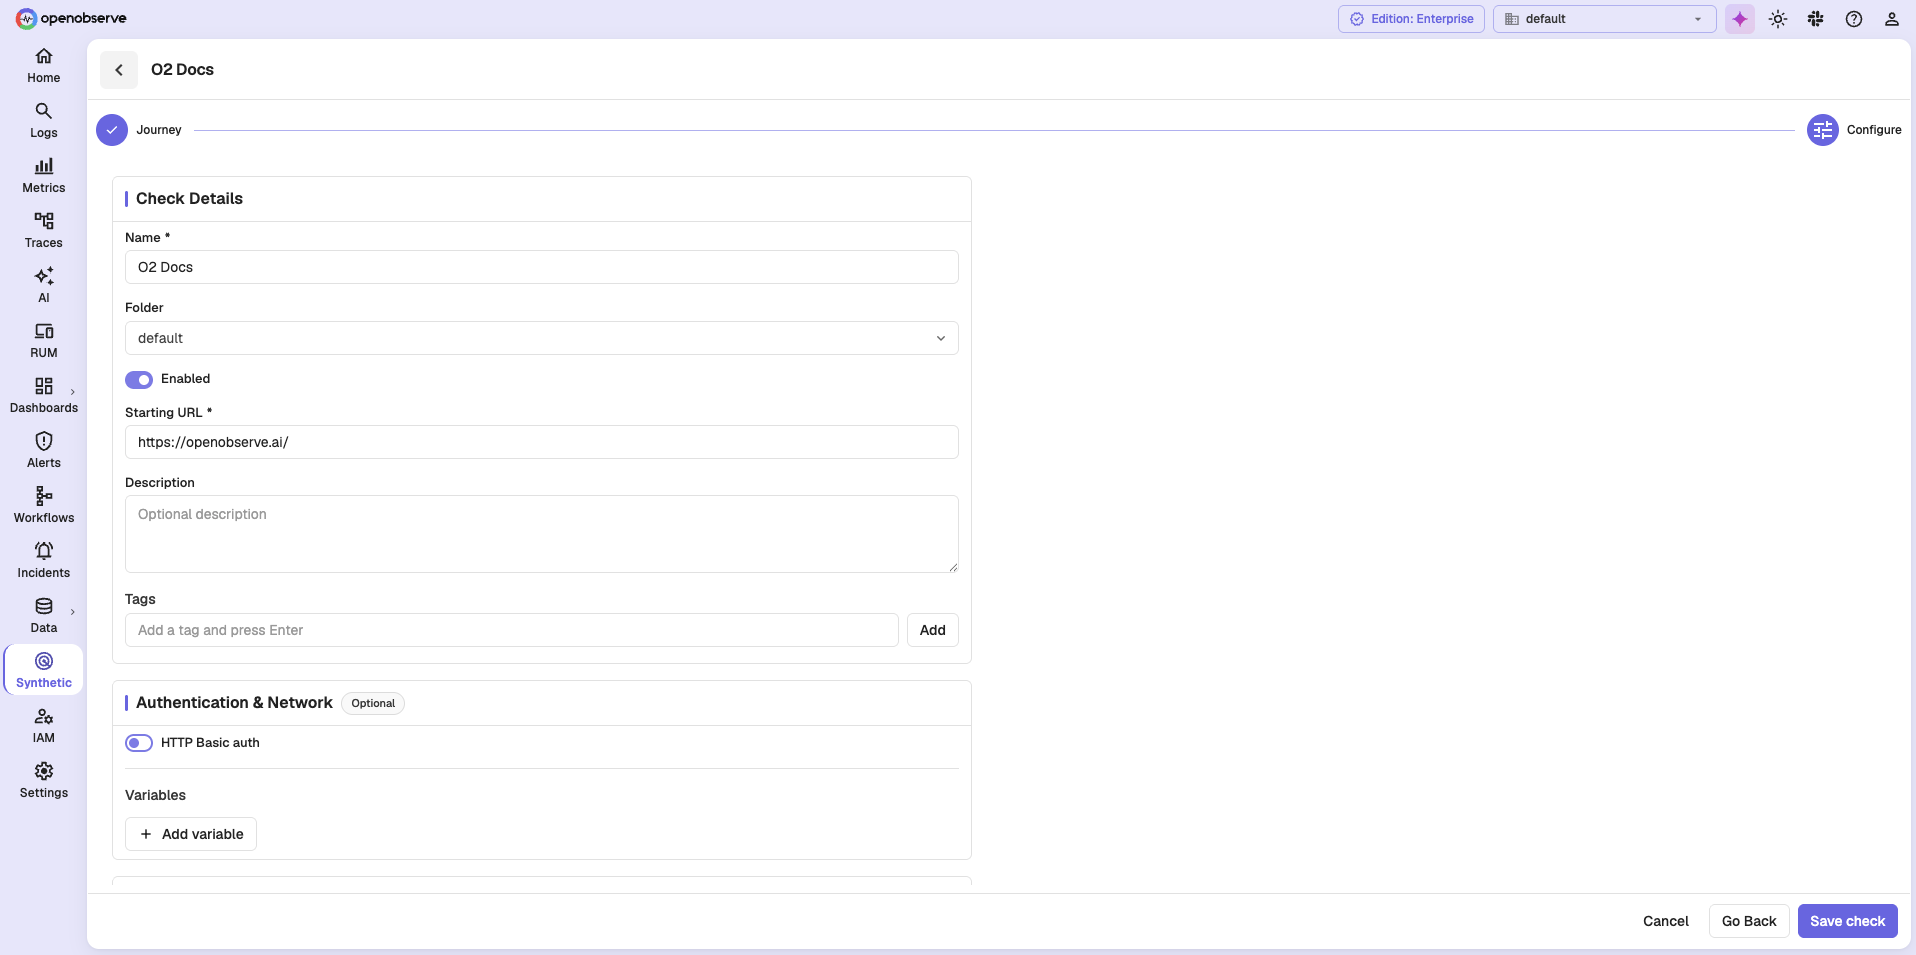Viewport: 1916px width, 955px height.
Task: Select Synthetic in the sidebar
Action: pyautogui.click(x=44, y=671)
